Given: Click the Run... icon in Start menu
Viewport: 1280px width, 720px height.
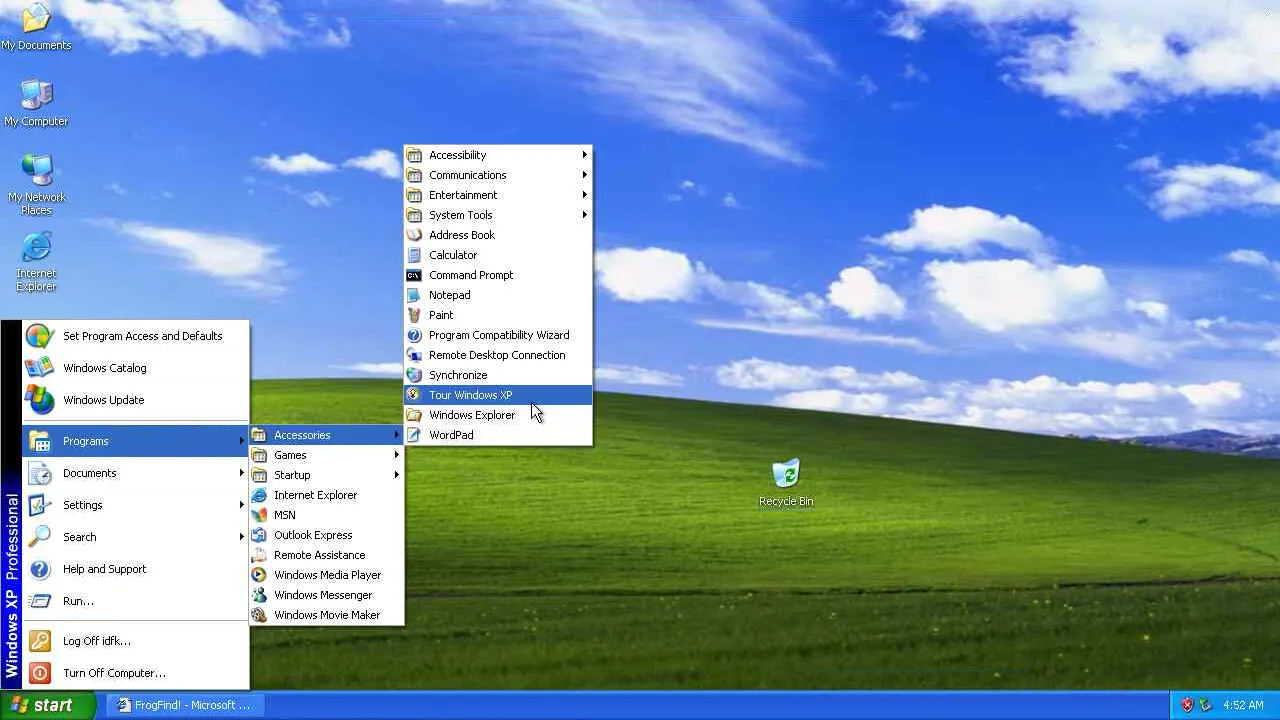Looking at the screenshot, I should coord(40,601).
